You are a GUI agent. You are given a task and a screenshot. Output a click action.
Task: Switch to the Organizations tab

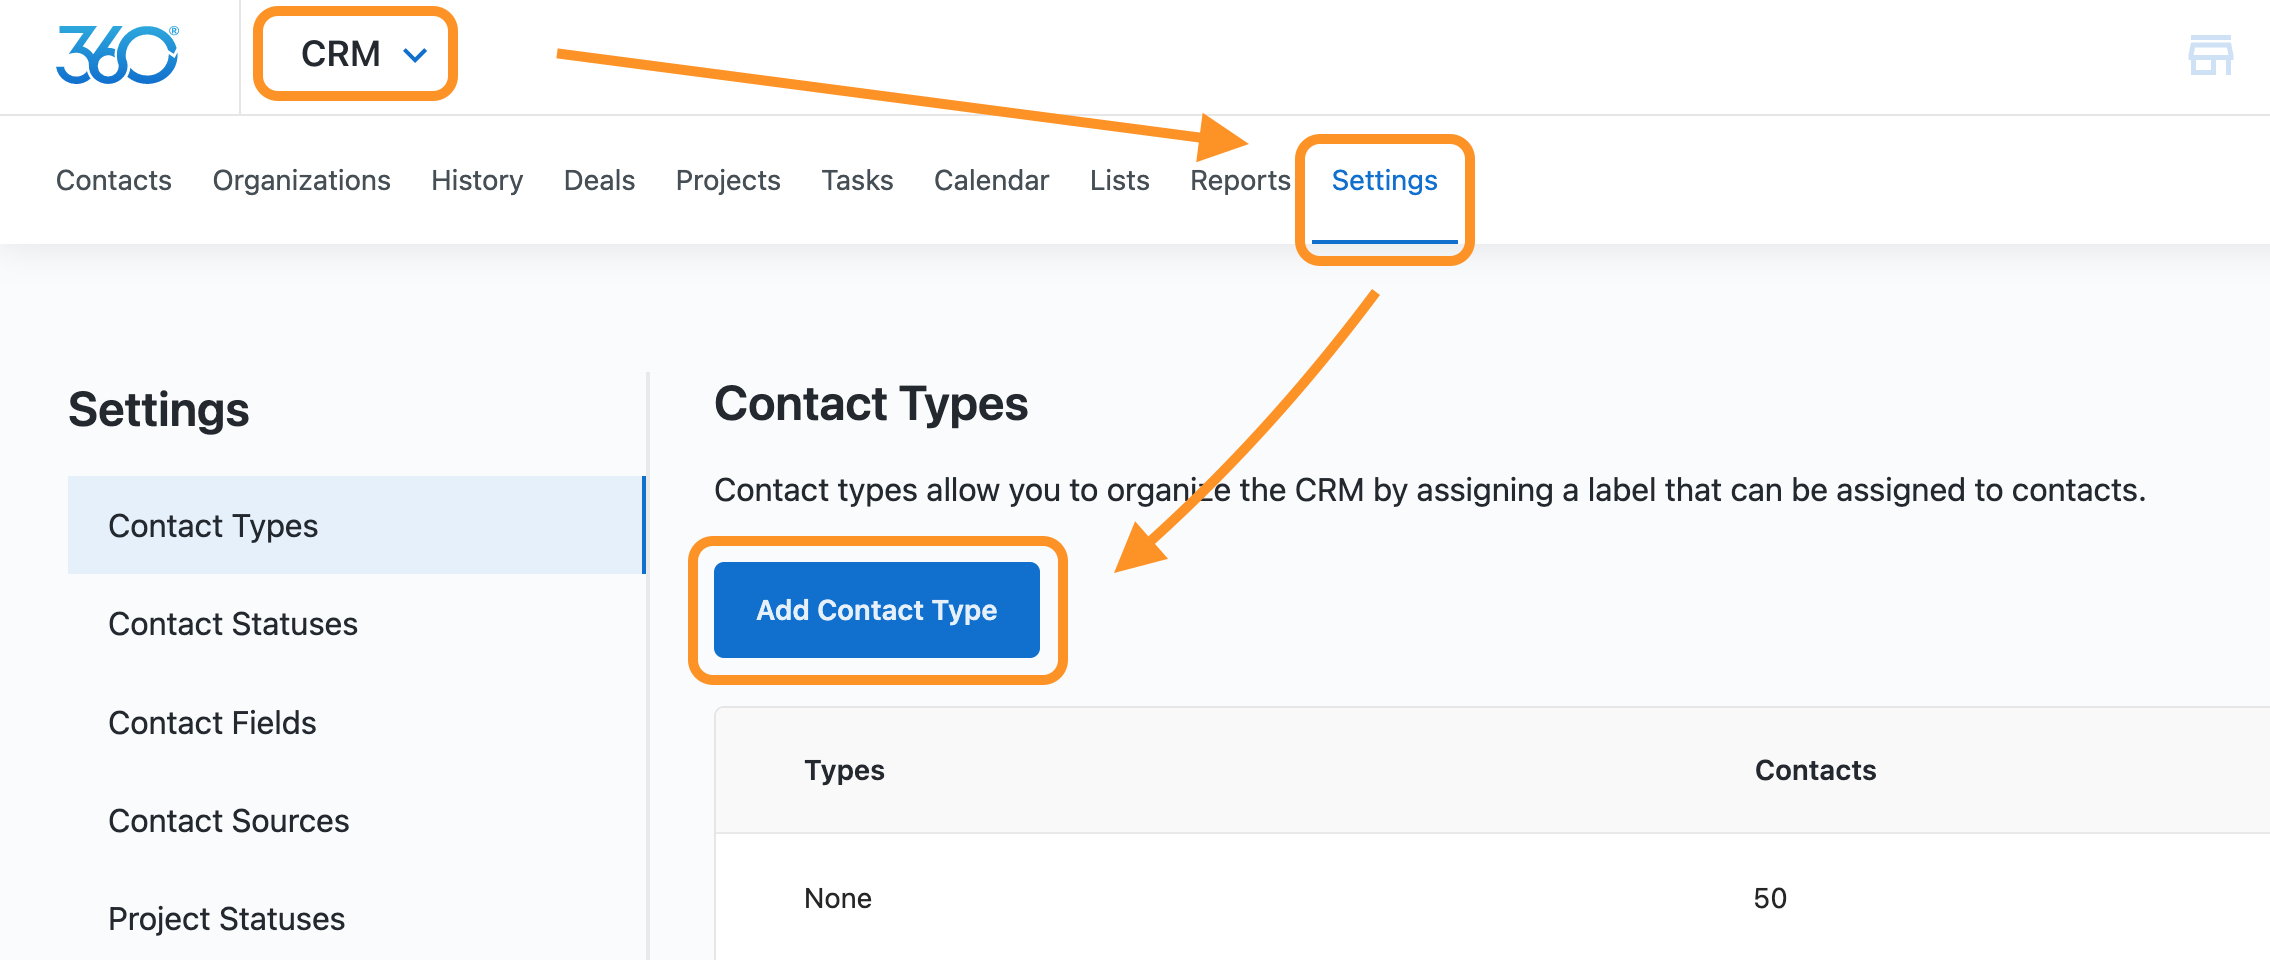tap(301, 180)
